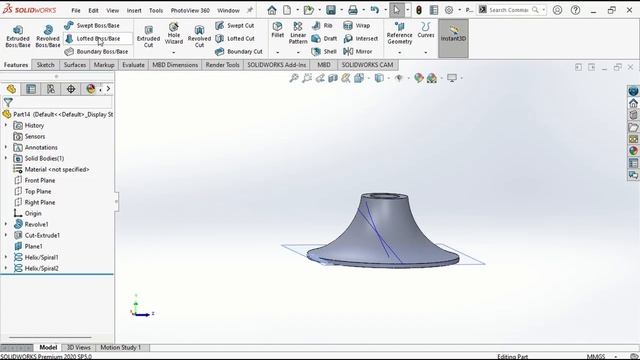Click the Undo icon
640x360 pixels.
(x=374, y=10)
